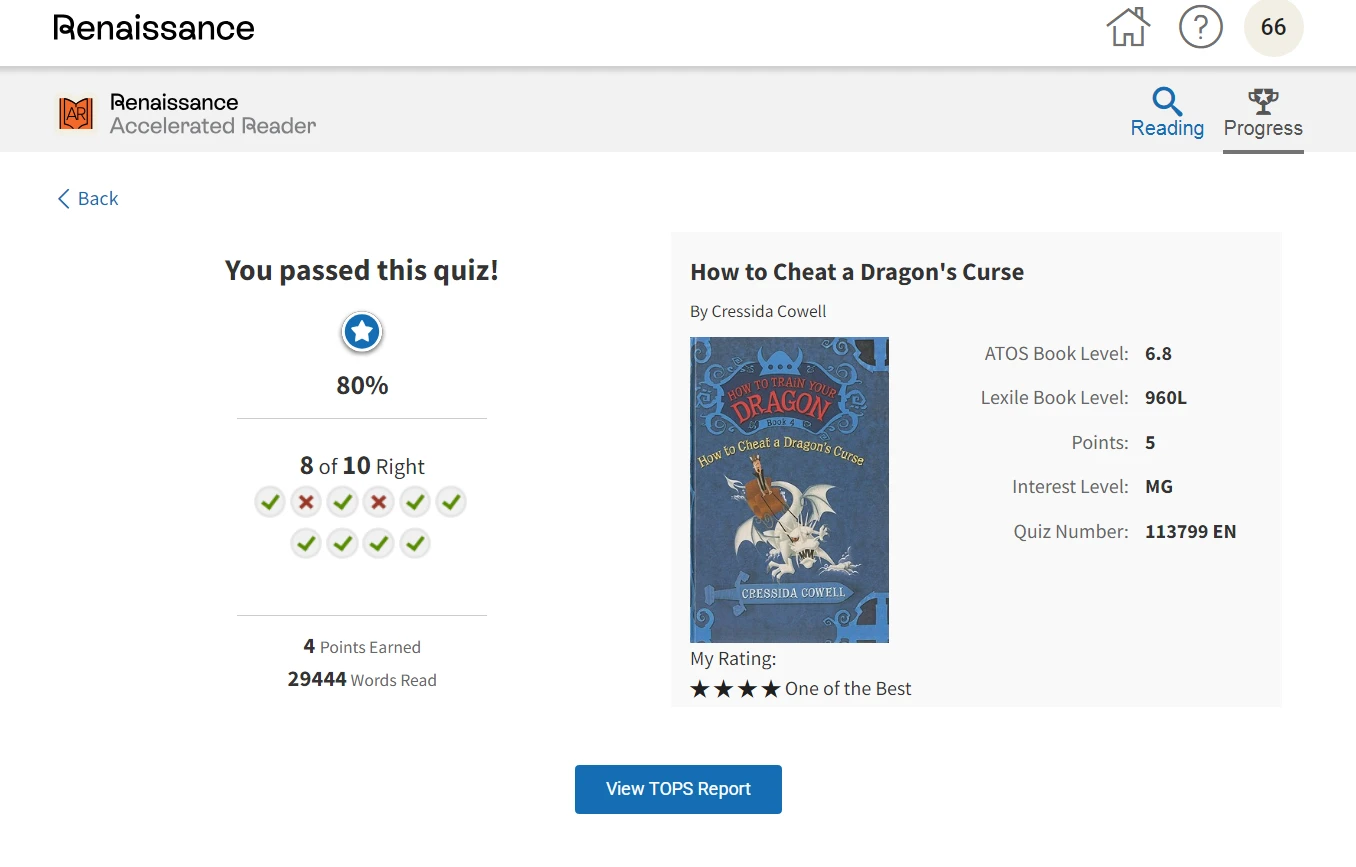Click the last green check in the bottom row
This screenshot has height=867, width=1356.
[415, 544]
